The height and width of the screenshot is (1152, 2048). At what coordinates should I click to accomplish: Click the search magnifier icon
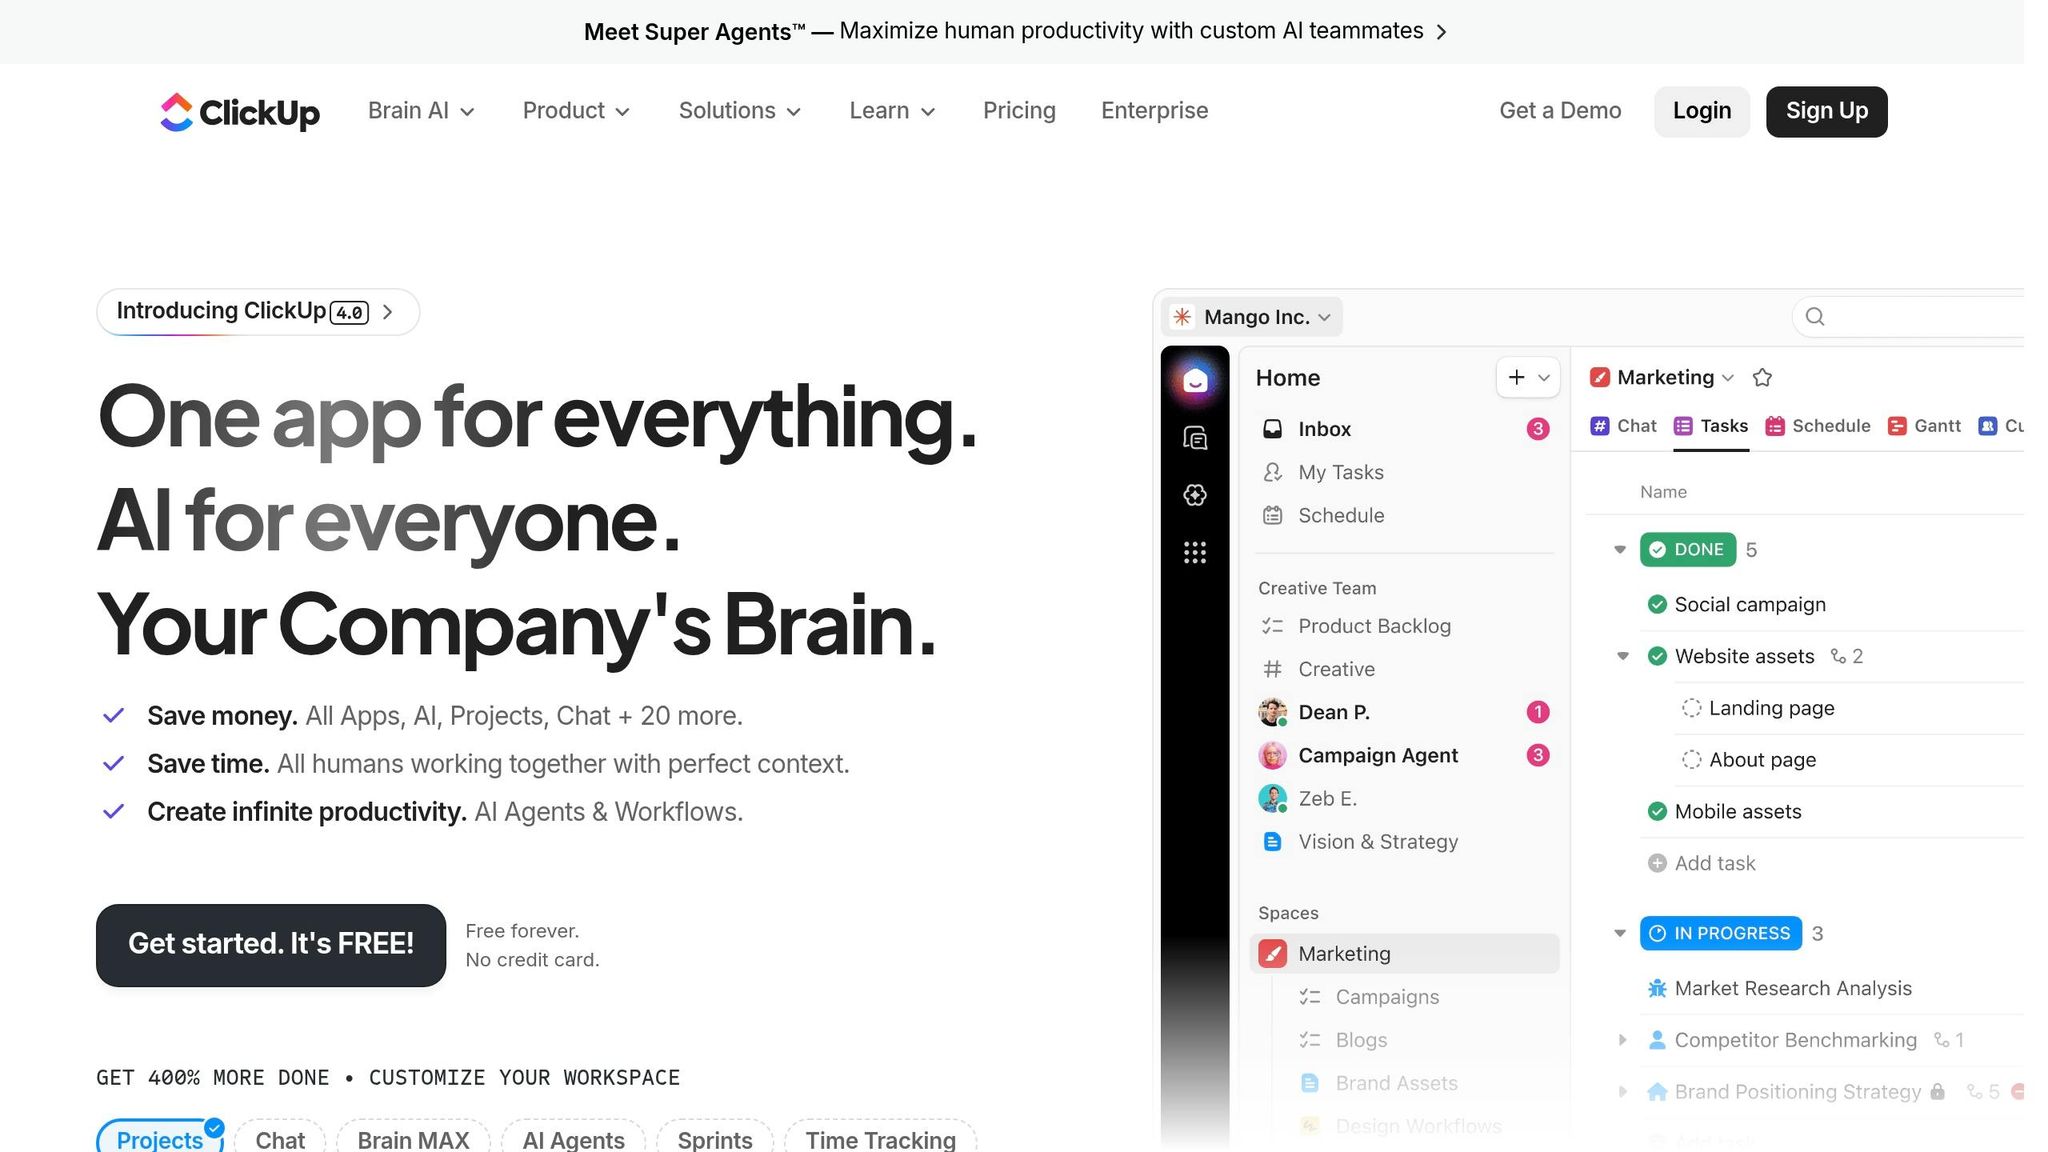tap(1815, 317)
